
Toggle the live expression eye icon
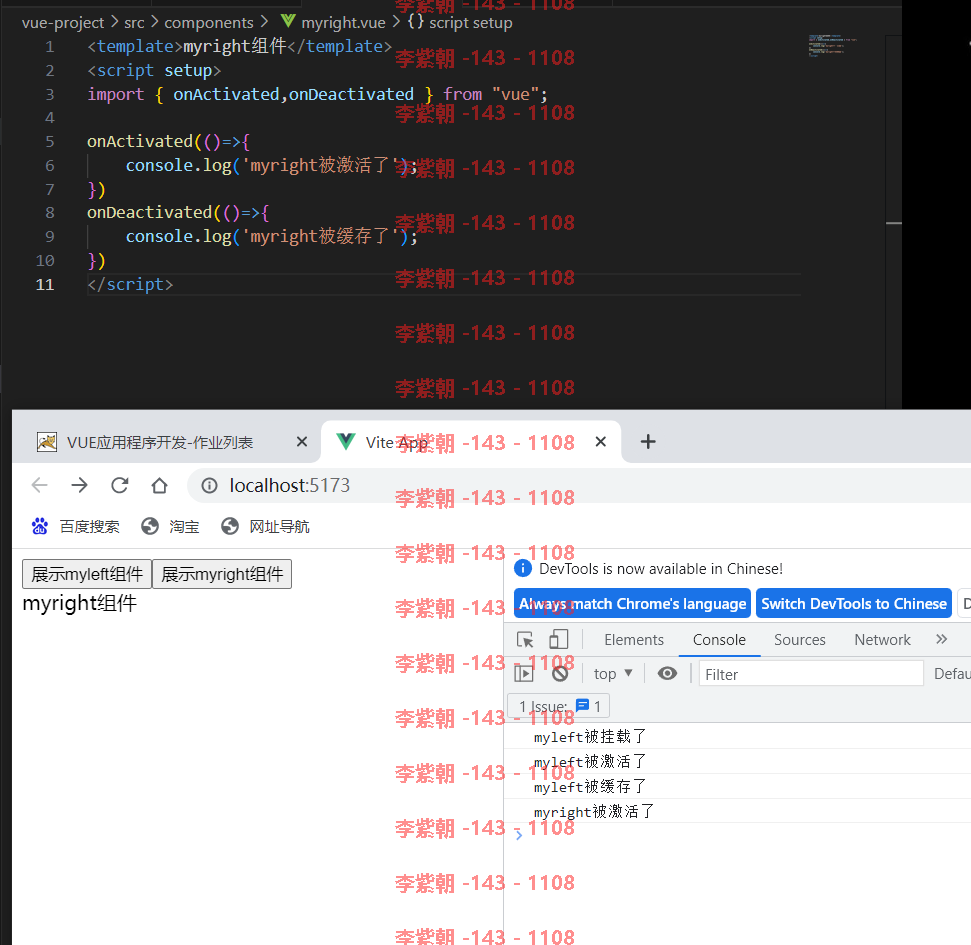pyautogui.click(x=667, y=673)
